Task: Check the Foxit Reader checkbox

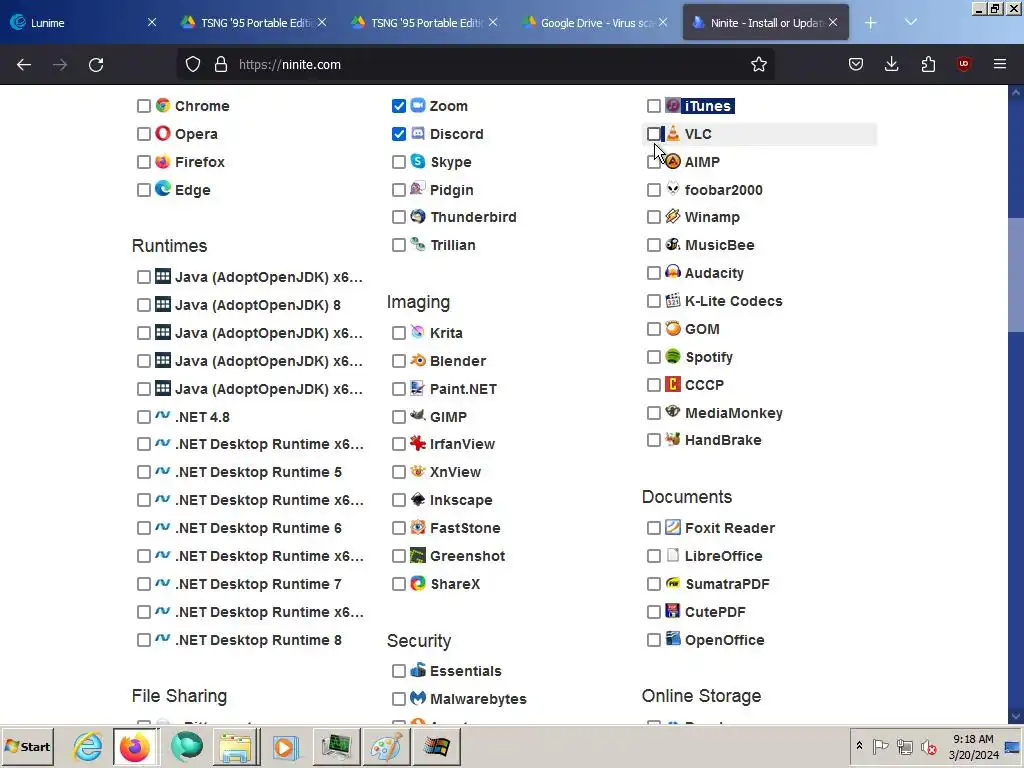Action: tap(653, 528)
